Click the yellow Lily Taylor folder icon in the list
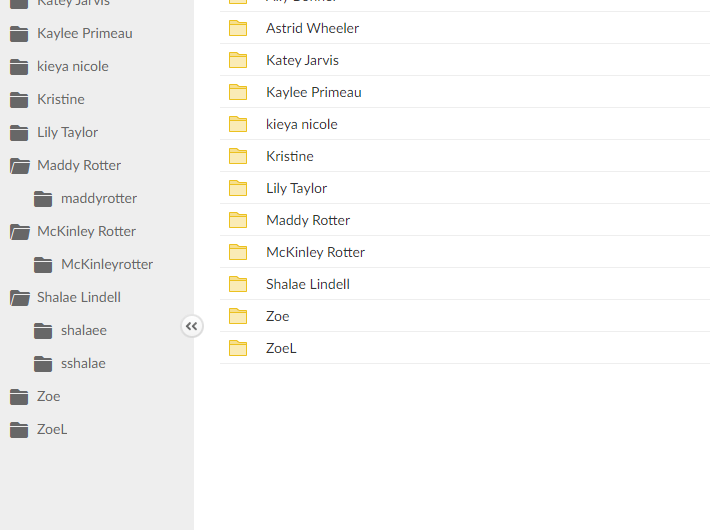Viewport: 710px width, 530px height. (x=238, y=188)
